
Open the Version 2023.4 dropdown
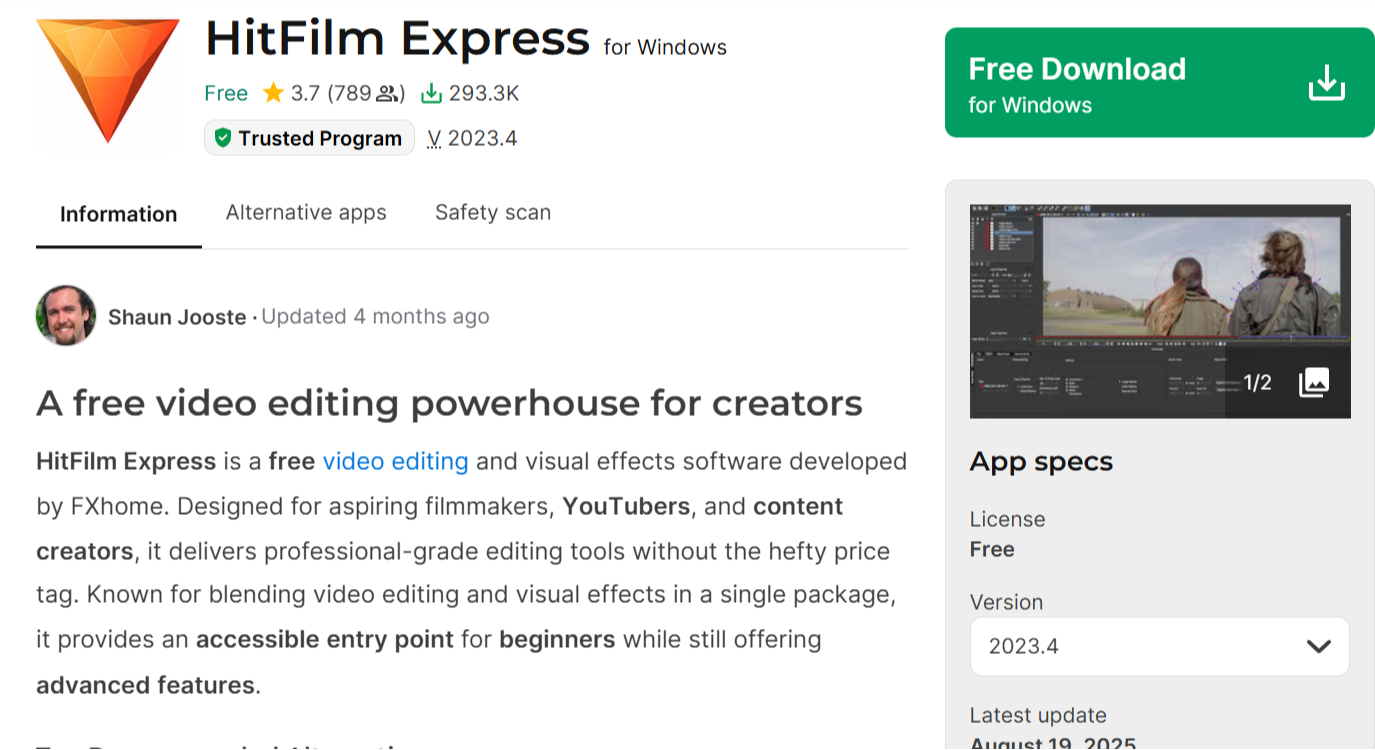pyautogui.click(x=1160, y=646)
